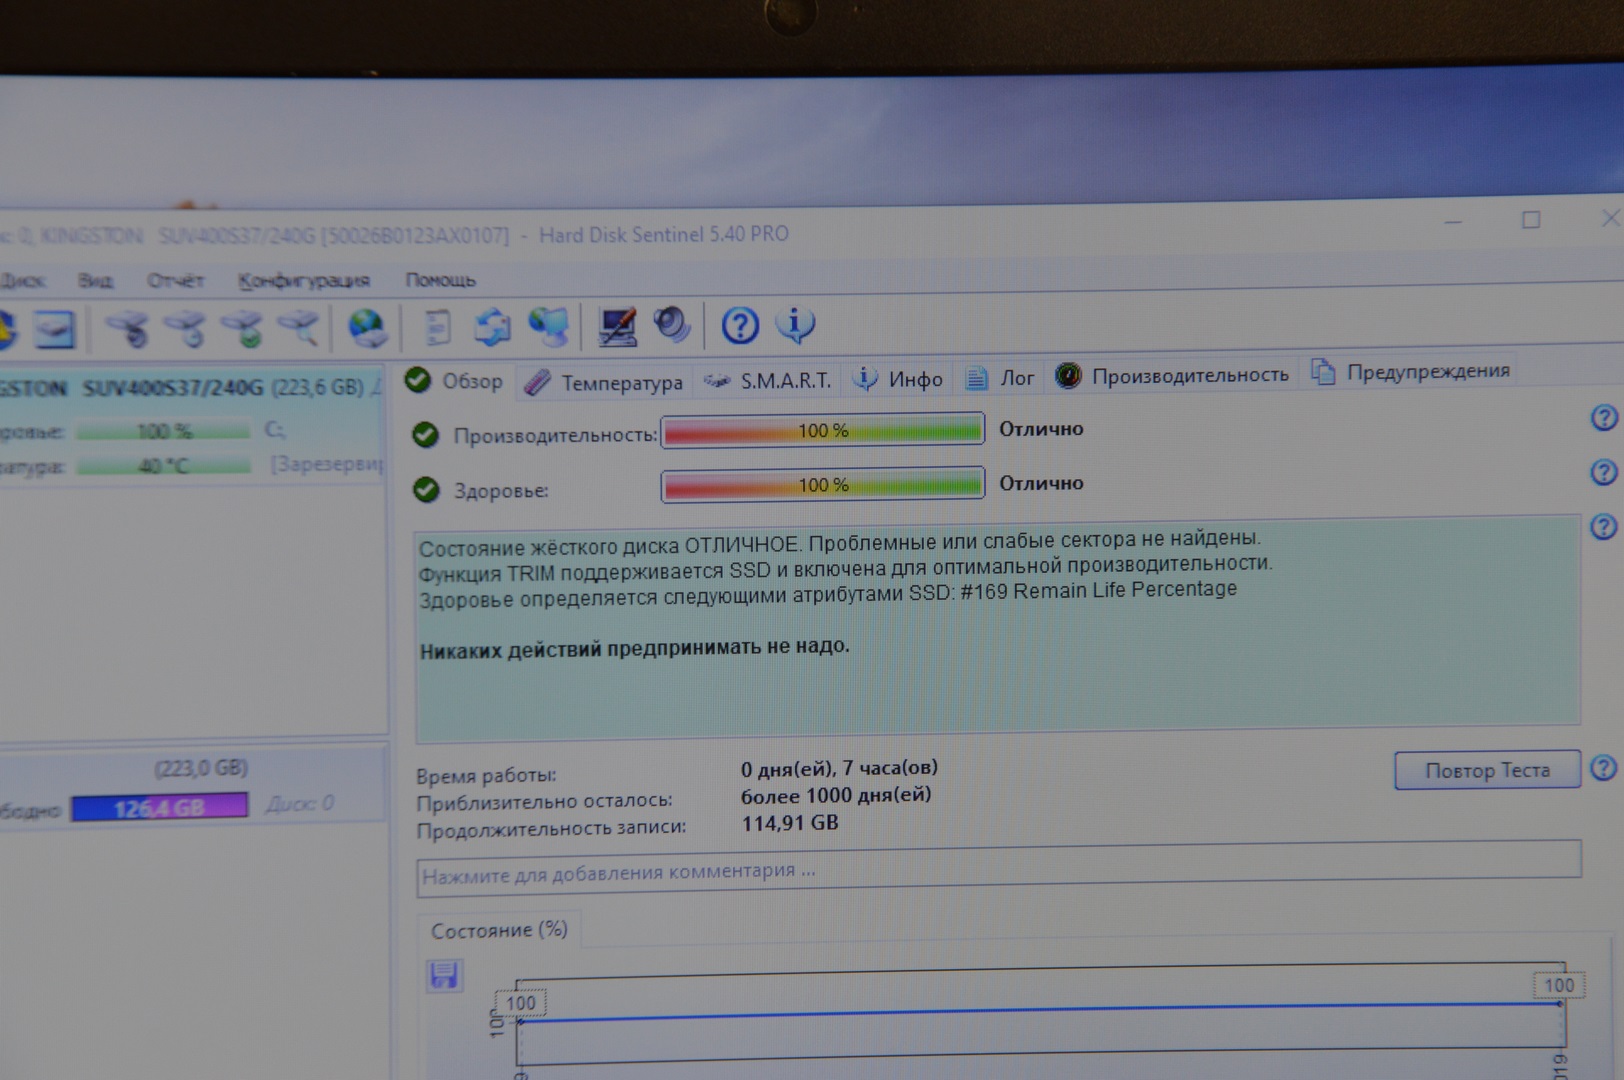Screen dimensions: 1624x1080
Task: Open the Лог tab
Action: (1000, 378)
